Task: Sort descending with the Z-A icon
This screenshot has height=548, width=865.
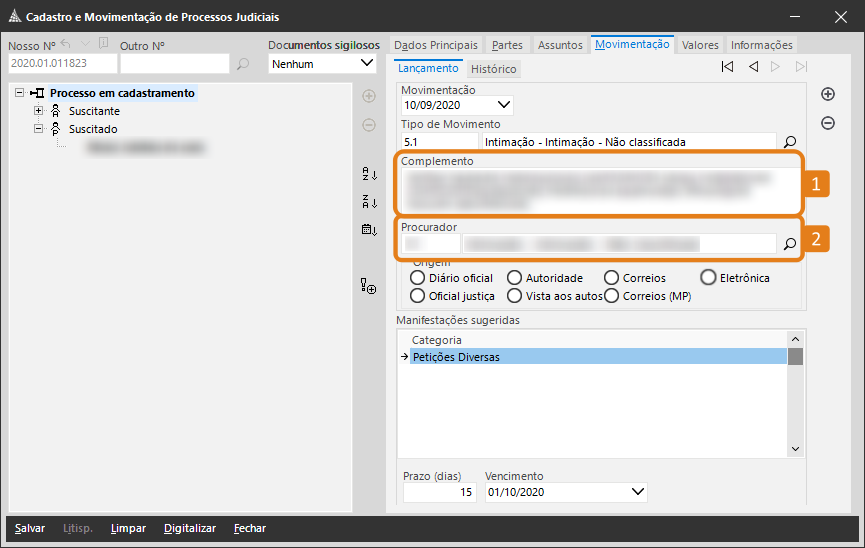Action: click(x=369, y=202)
